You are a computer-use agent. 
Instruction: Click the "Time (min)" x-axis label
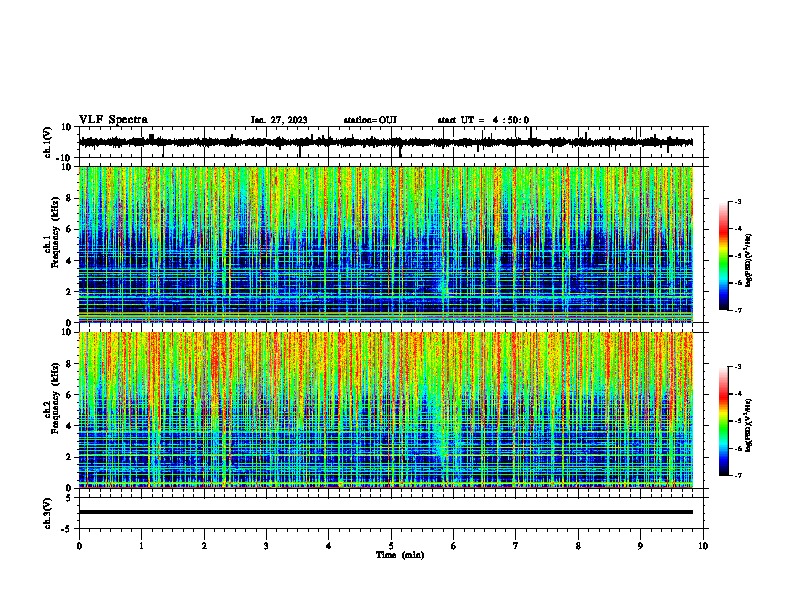(400, 555)
